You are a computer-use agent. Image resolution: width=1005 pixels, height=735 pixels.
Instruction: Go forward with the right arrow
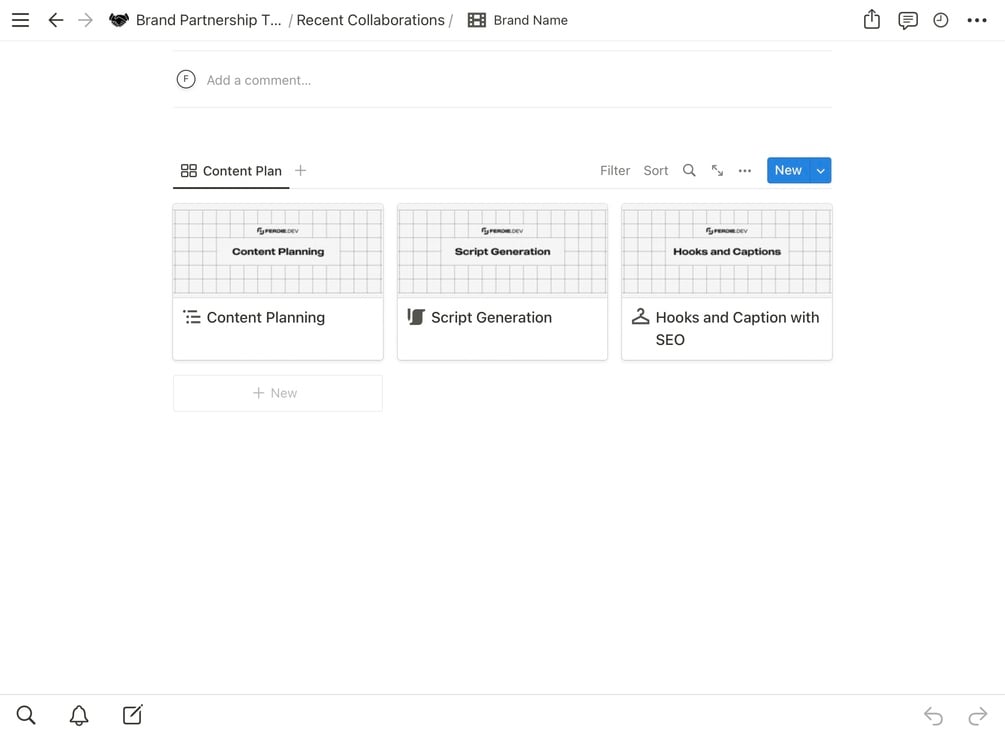(x=86, y=20)
